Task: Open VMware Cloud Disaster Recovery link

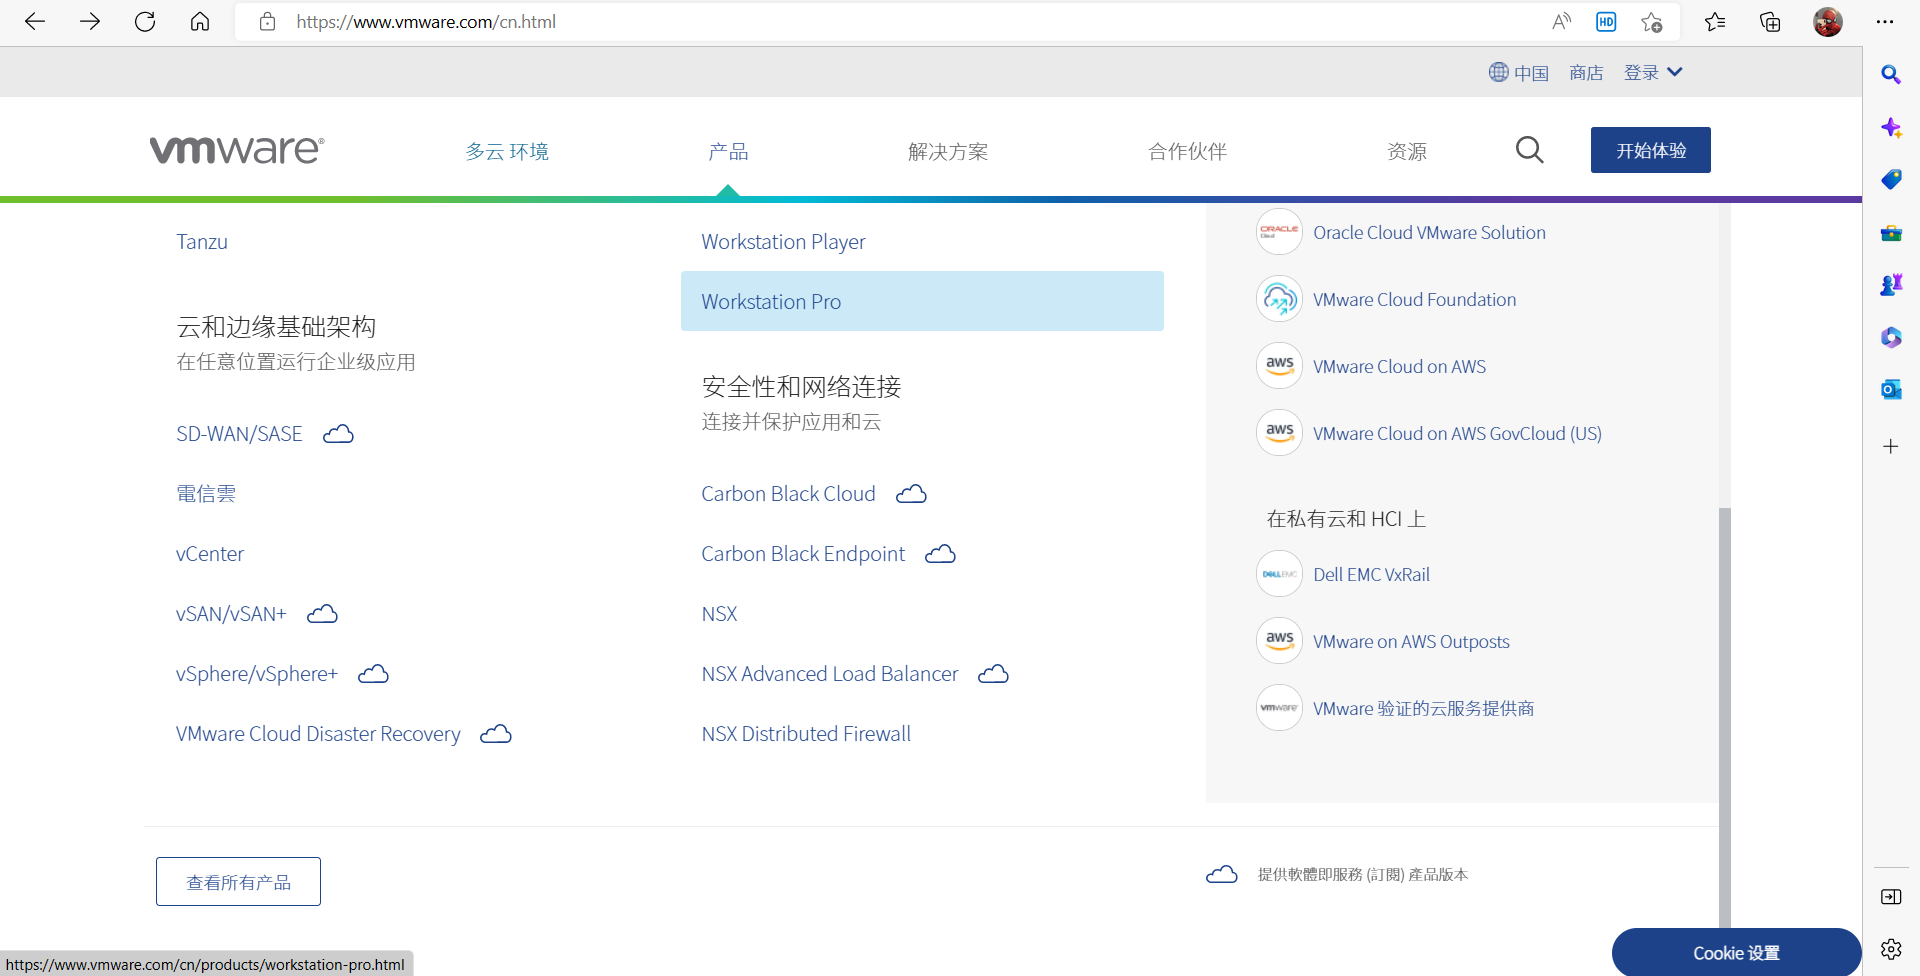Action: pos(318,734)
